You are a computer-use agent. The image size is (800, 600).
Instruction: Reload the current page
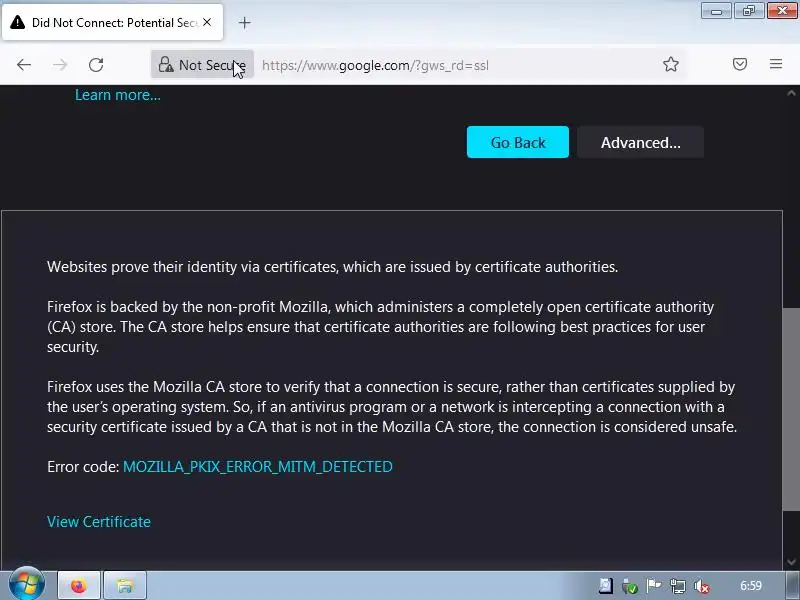96,65
